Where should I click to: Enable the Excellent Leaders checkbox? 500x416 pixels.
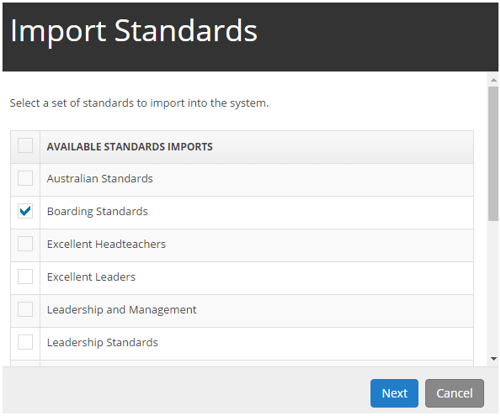pyautogui.click(x=25, y=276)
